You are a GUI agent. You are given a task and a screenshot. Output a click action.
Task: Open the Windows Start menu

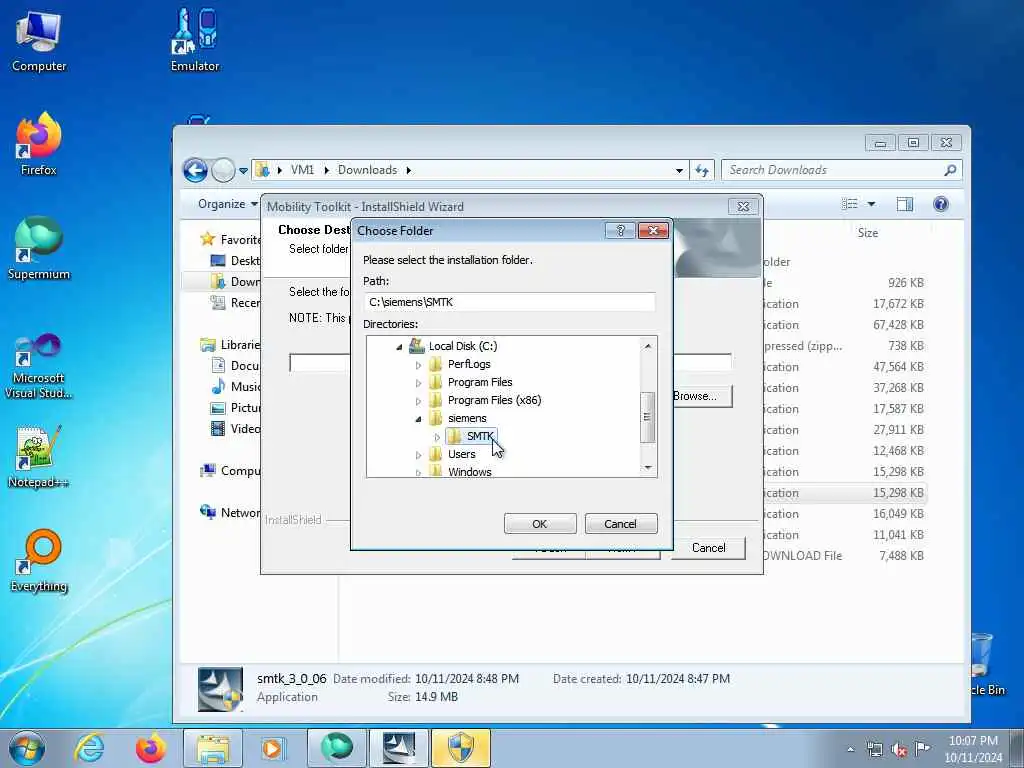point(27,748)
